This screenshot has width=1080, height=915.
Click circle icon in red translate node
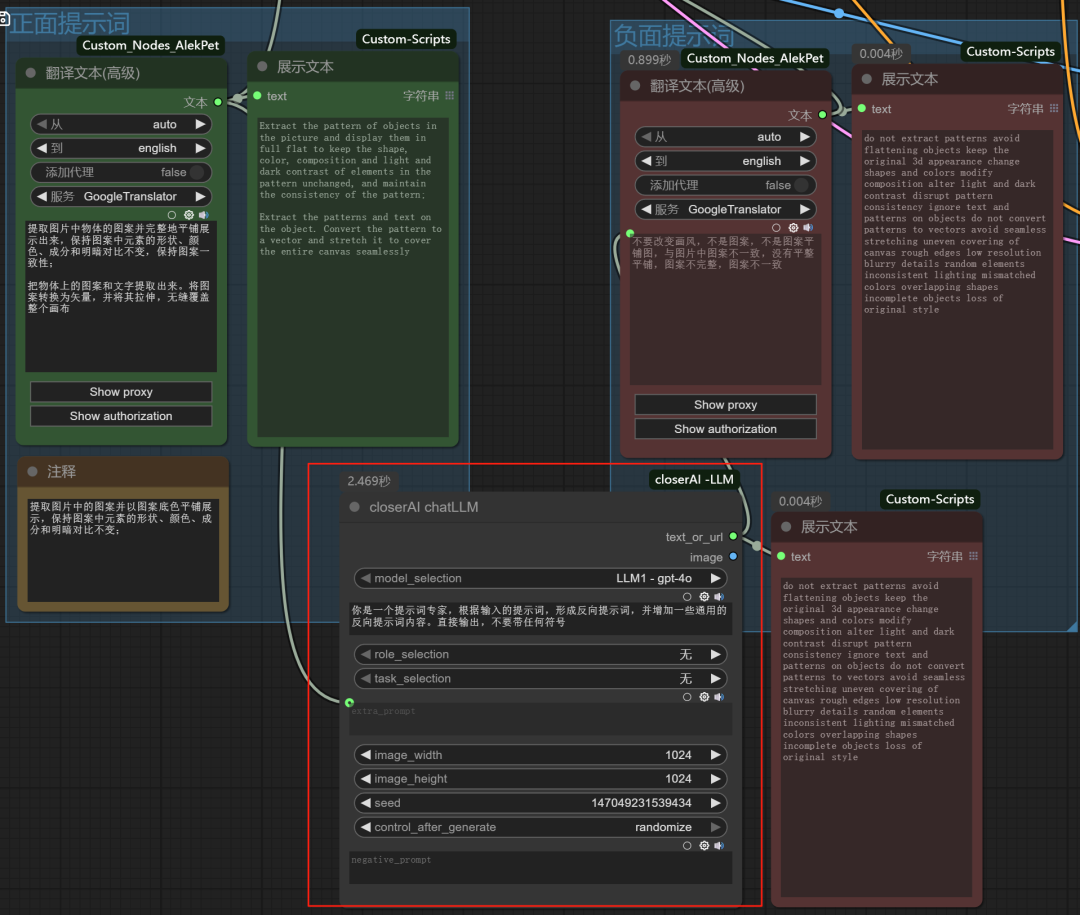click(x=776, y=227)
